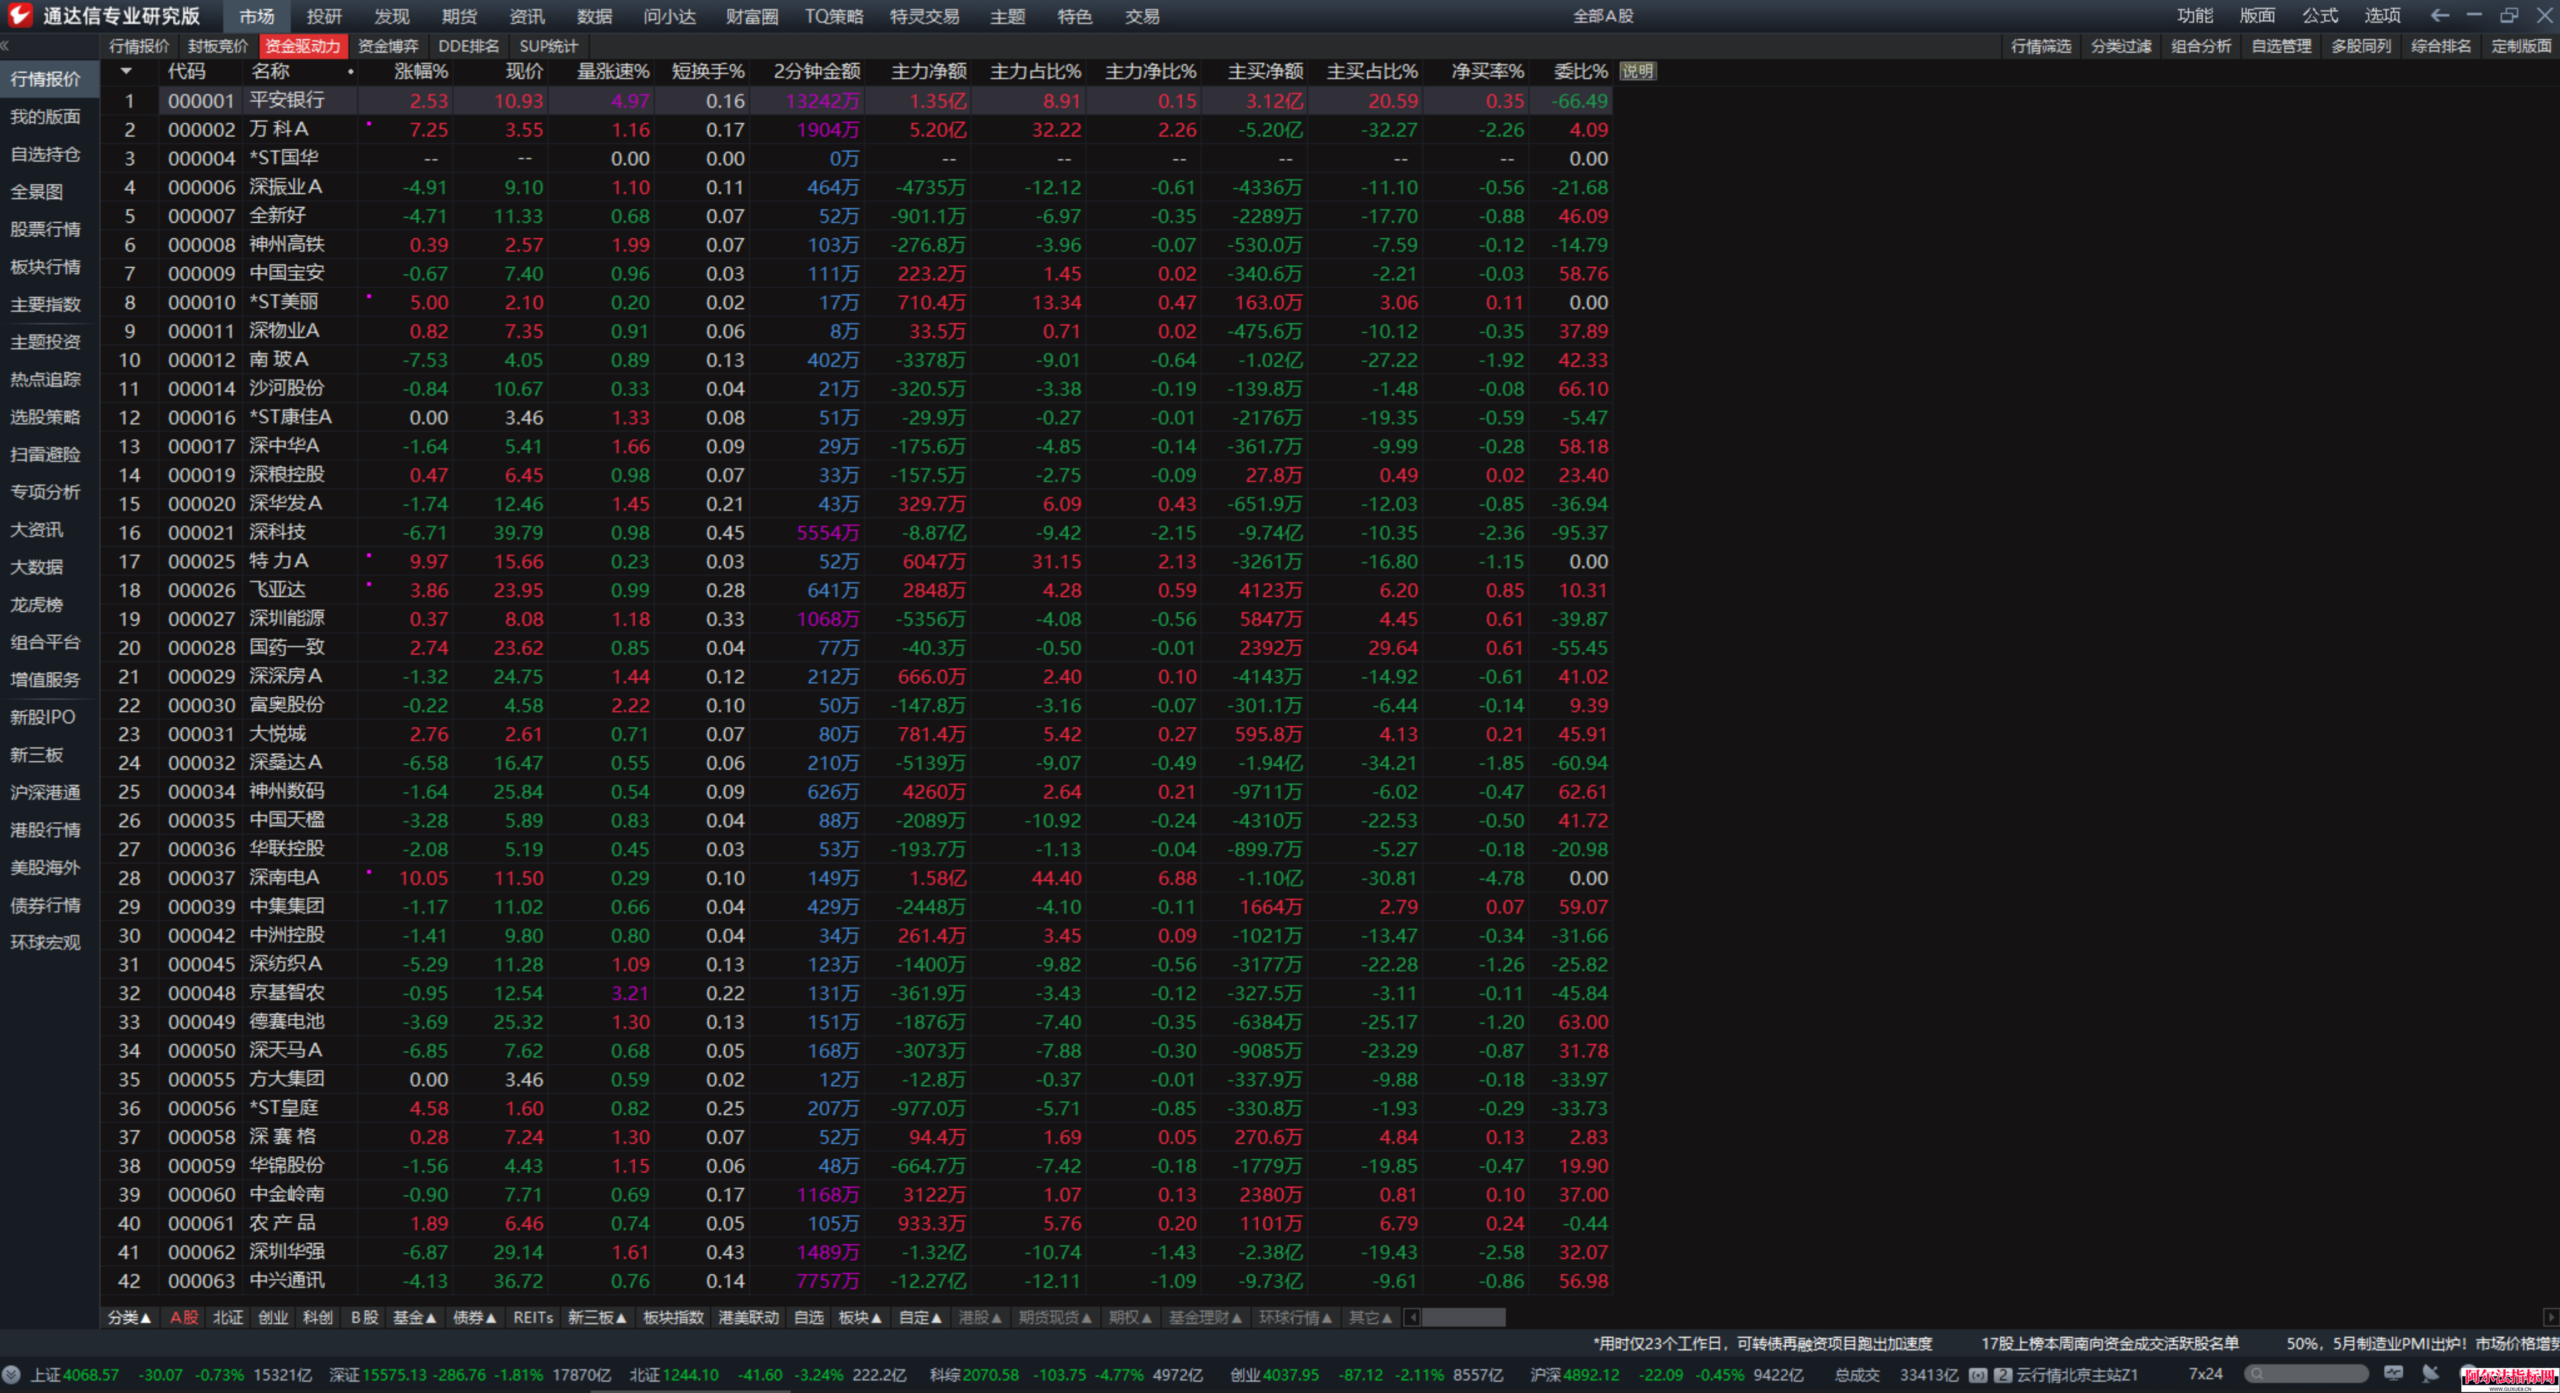This screenshot has width=2560, height=1393.
Task: Click the status bar search field
Action: coord(2306,1374)
